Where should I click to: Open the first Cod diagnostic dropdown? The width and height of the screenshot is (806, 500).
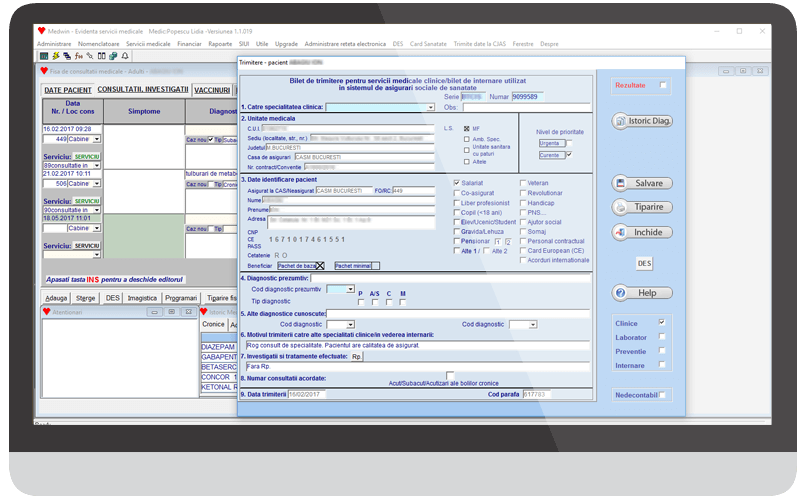pos(351,325)
